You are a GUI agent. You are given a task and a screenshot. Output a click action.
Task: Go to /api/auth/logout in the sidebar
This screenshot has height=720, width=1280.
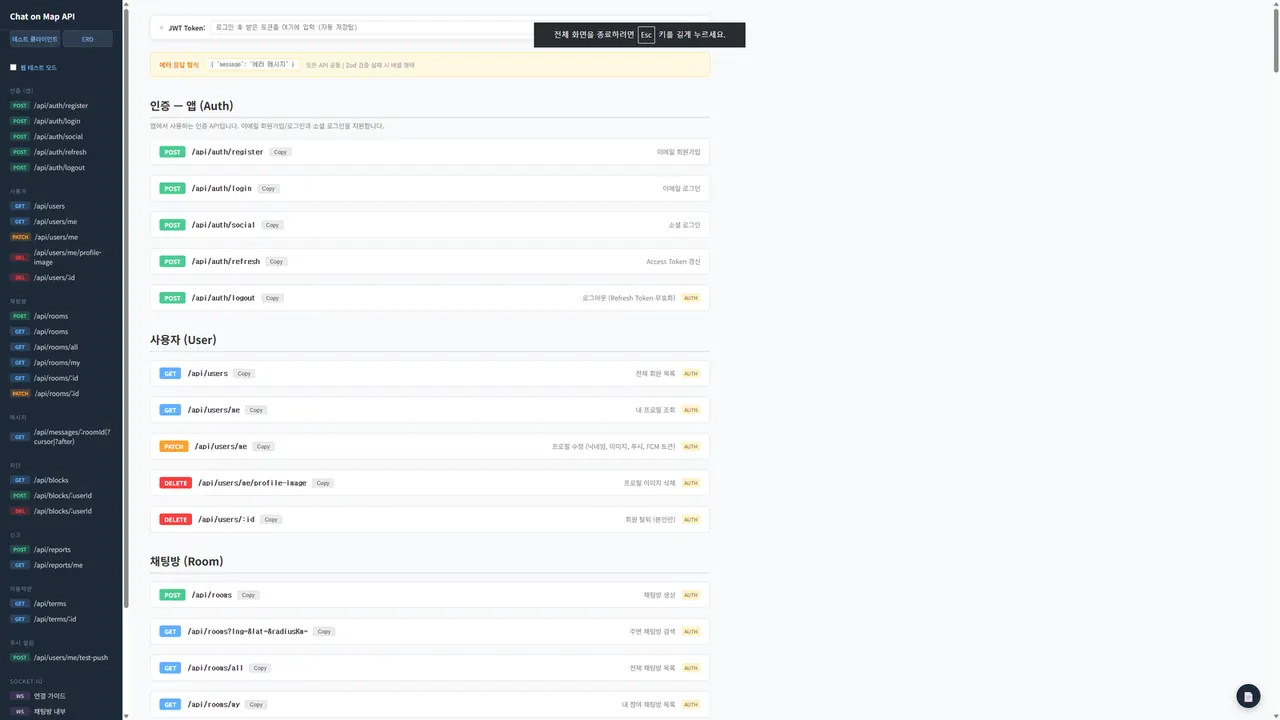pos(60,167)
